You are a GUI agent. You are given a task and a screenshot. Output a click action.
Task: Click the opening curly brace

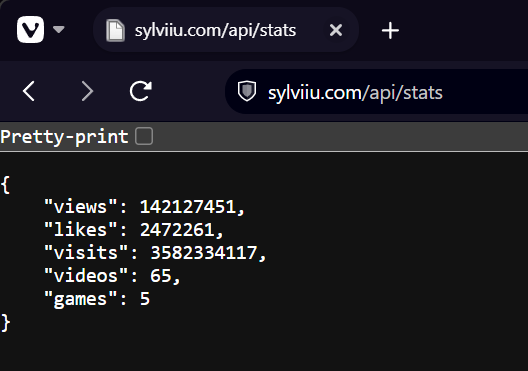pyautogui.click(x=5, y=184)
